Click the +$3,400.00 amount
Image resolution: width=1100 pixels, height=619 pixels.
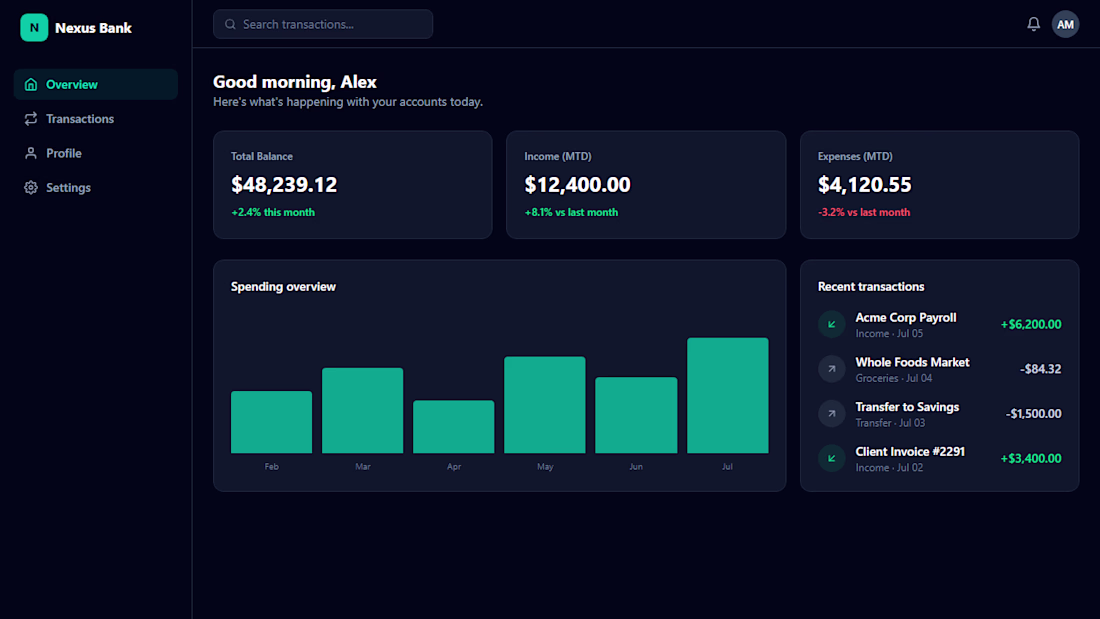pyautogui.click(x=1031, y=458)
